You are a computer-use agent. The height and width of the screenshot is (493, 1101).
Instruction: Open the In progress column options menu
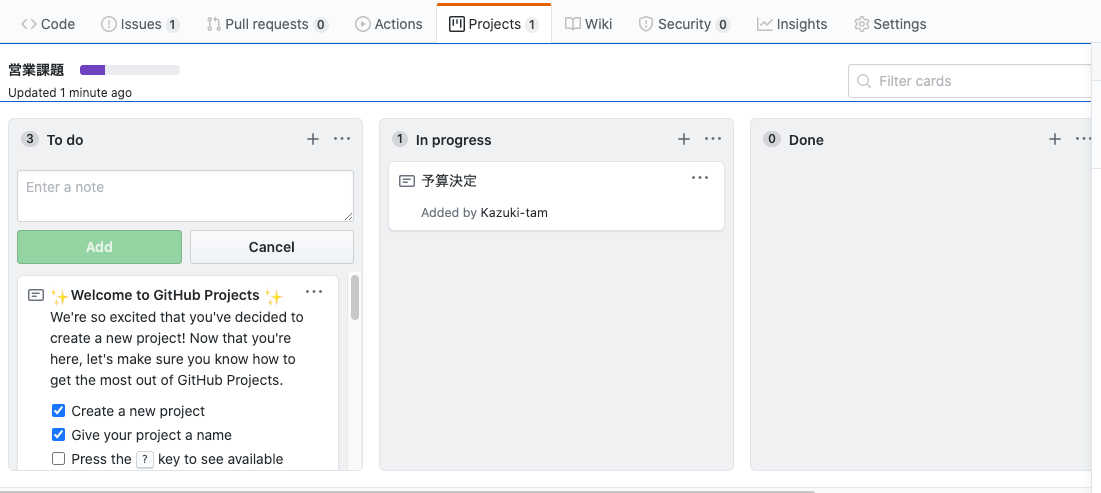click(x=713, y=139)
